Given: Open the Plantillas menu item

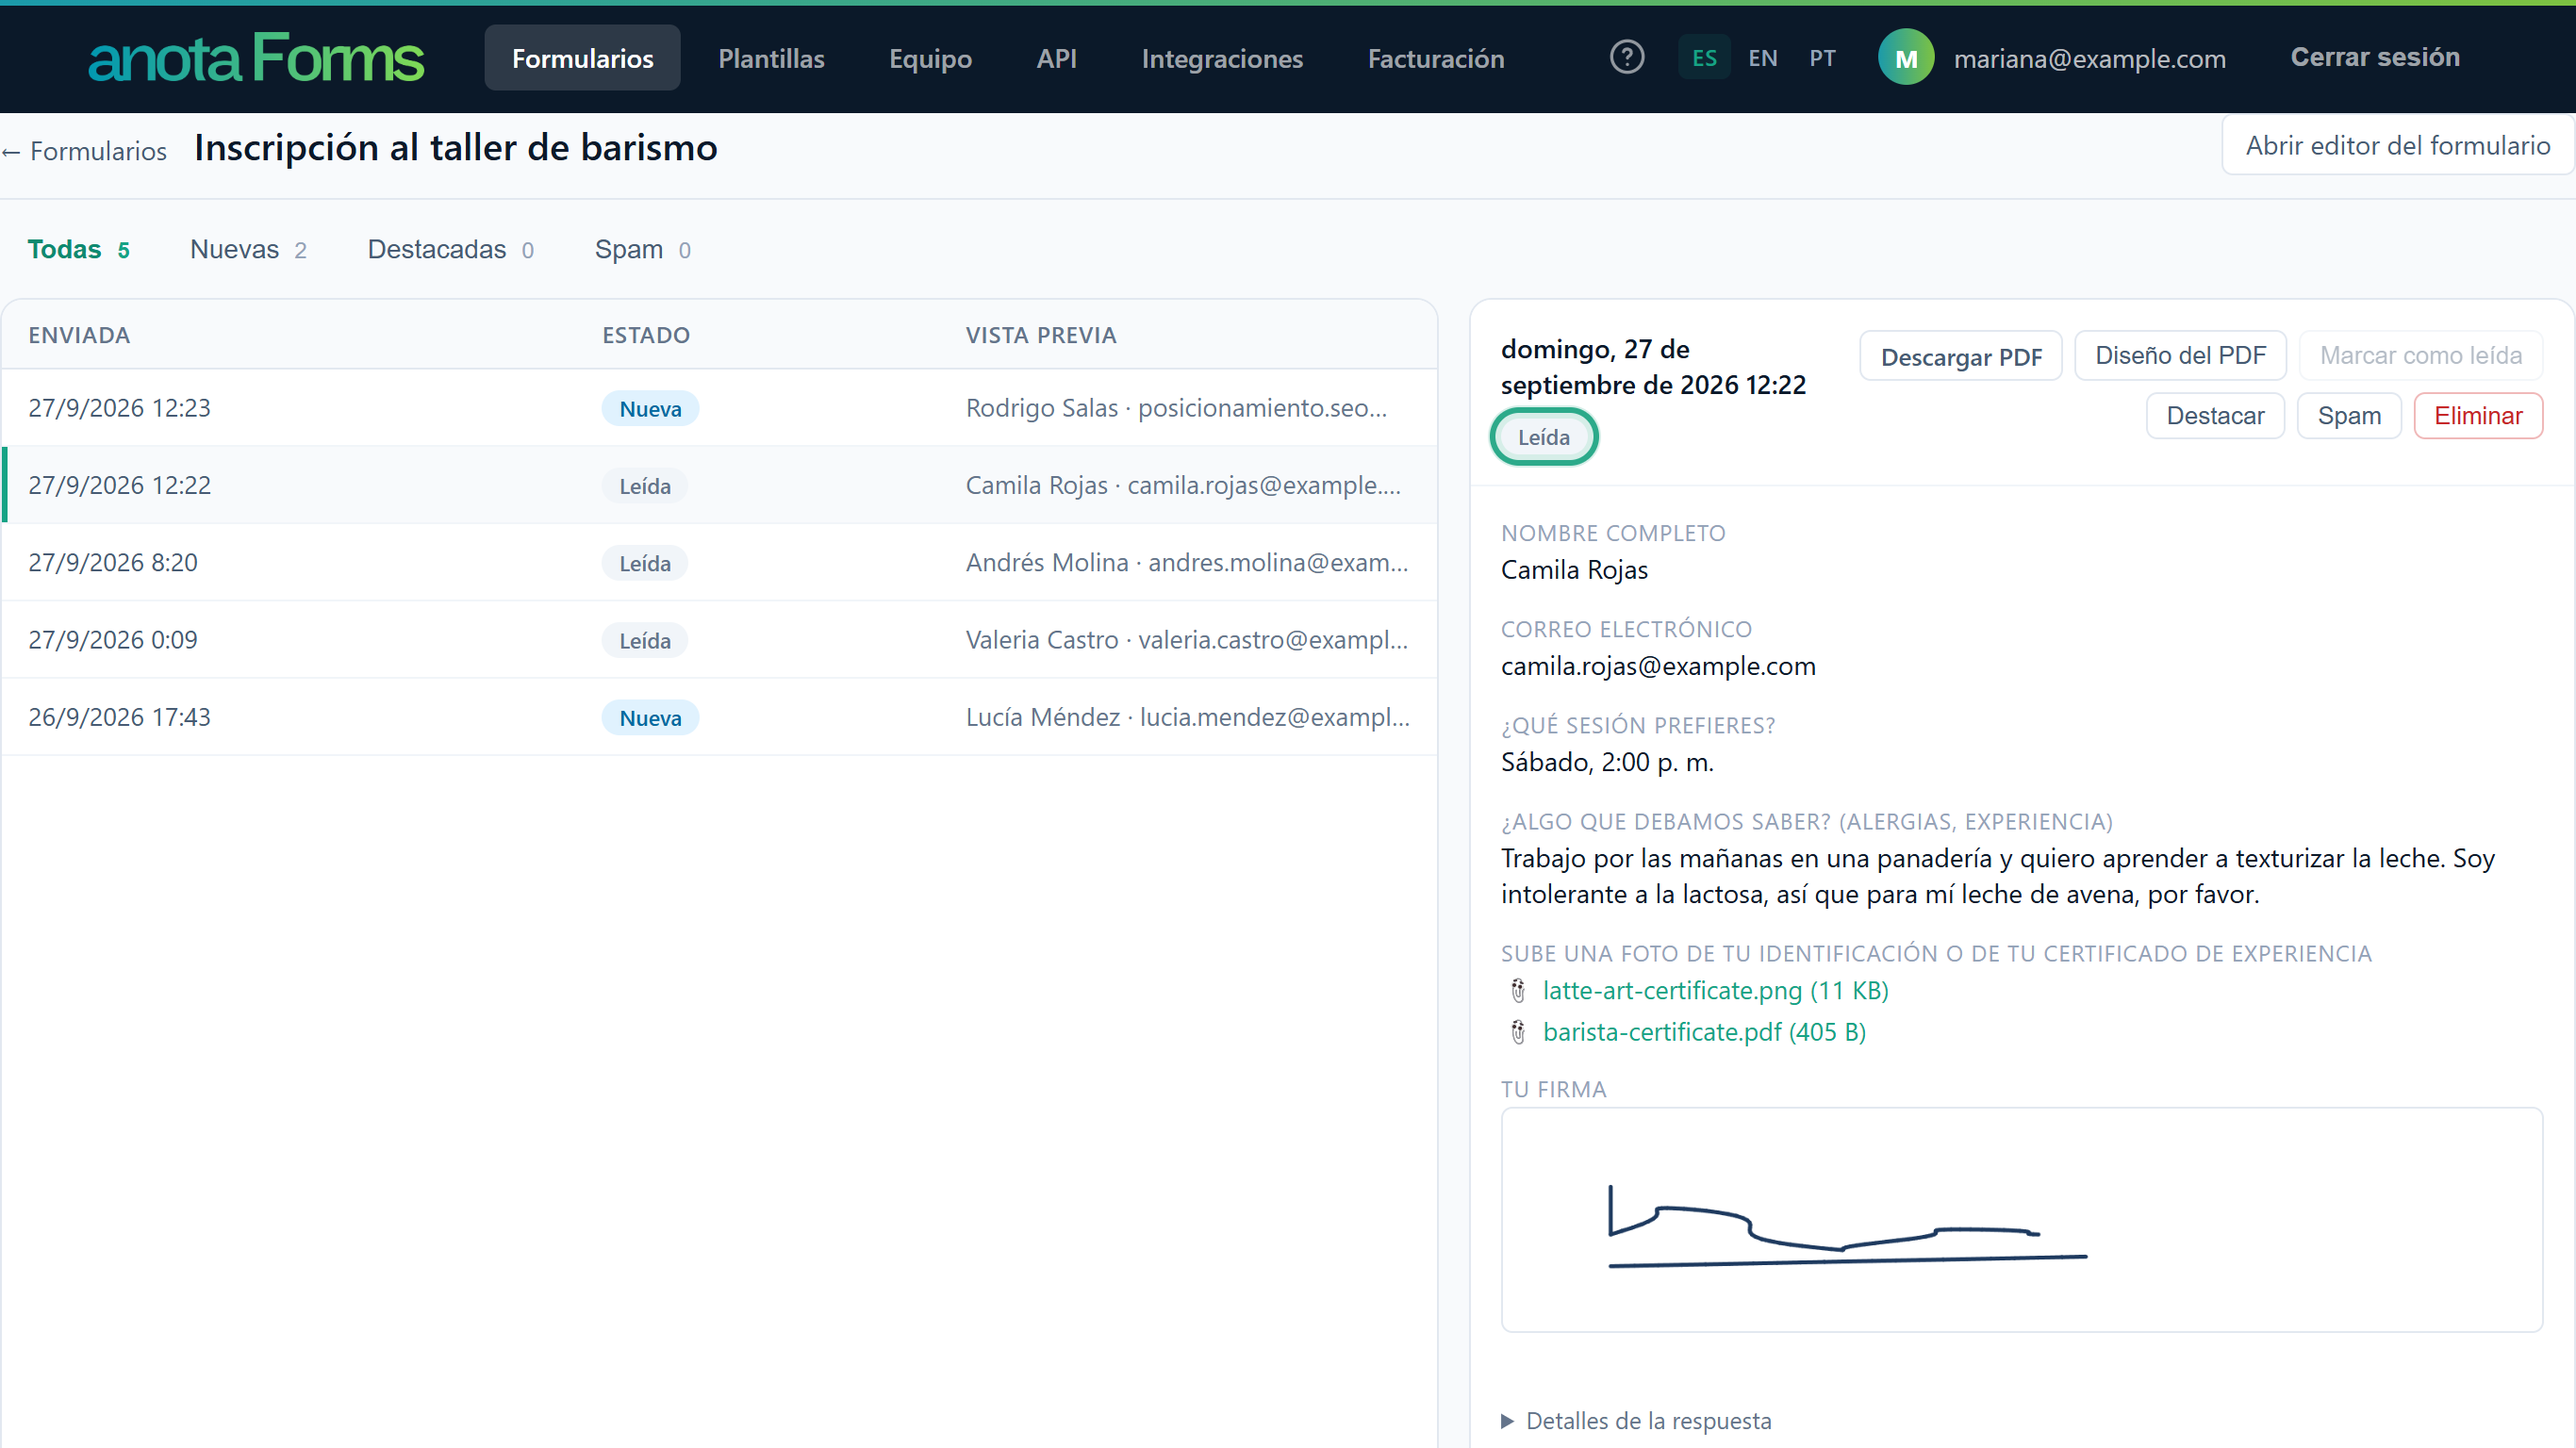Looking at the screenshot, I should pos(771,58).
